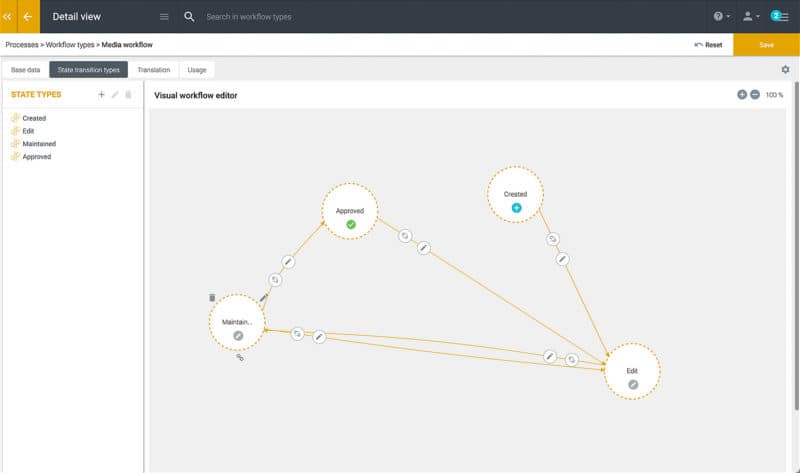Image resolution: width=800 pixels, height=473 pixels.
Task: Open the Usage tab
Action: tap(197, 70)
